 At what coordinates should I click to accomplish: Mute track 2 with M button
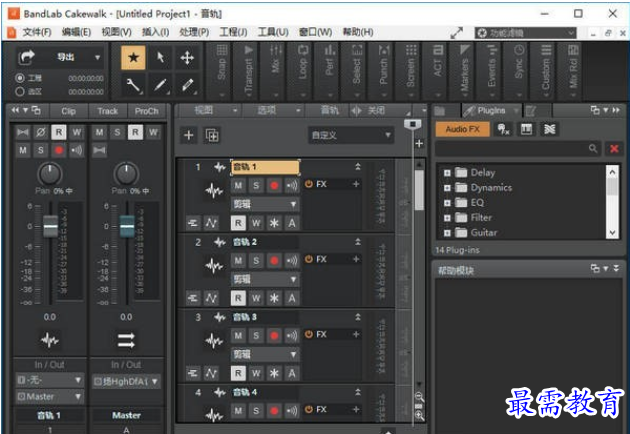[238, 261]
